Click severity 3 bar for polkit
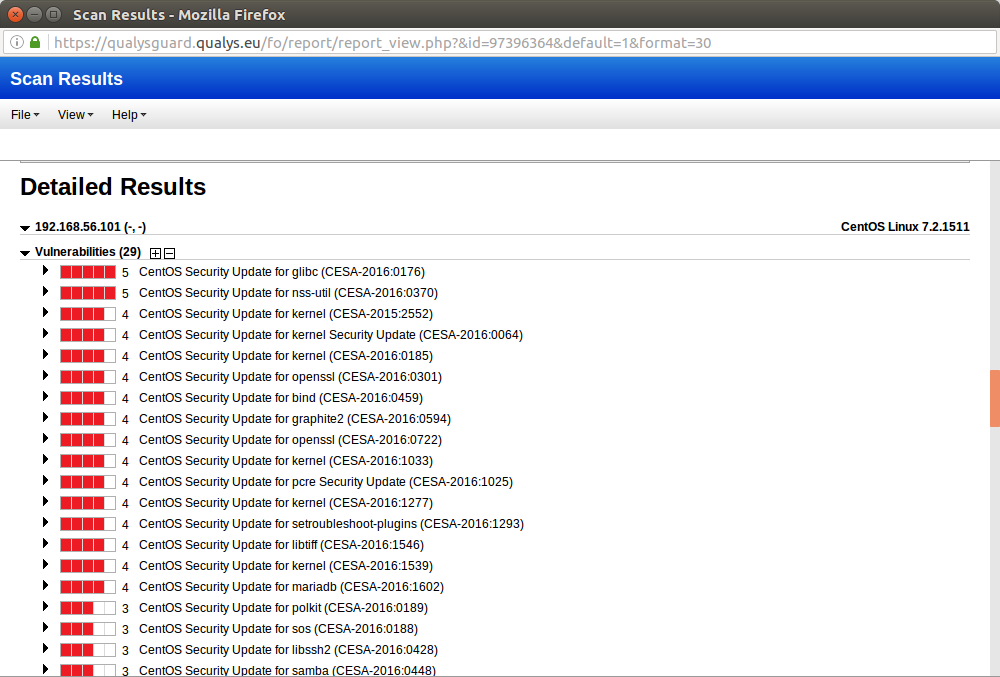The width and height of the screenshot is (1000, 677). coord(88,608)
